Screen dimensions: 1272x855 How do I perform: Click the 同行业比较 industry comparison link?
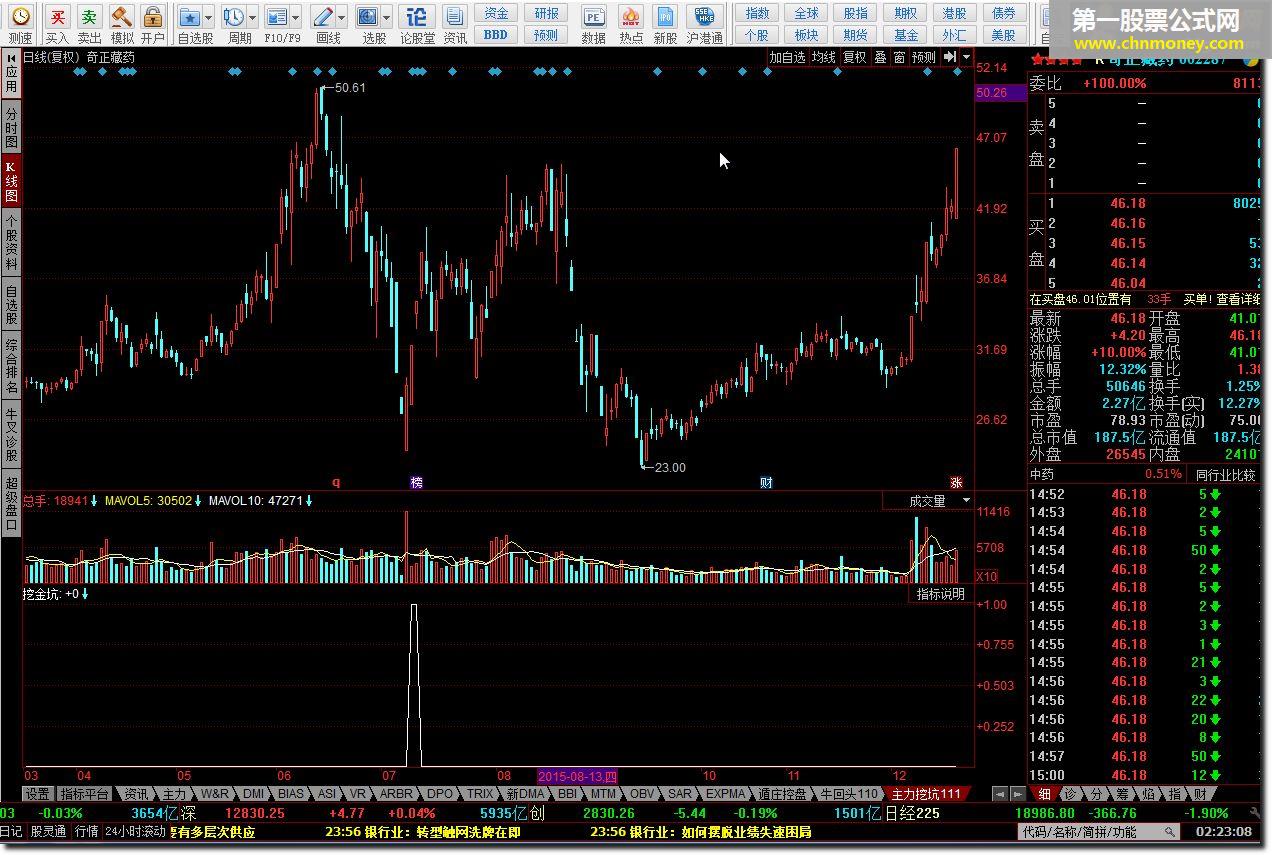coord(1225,475)
